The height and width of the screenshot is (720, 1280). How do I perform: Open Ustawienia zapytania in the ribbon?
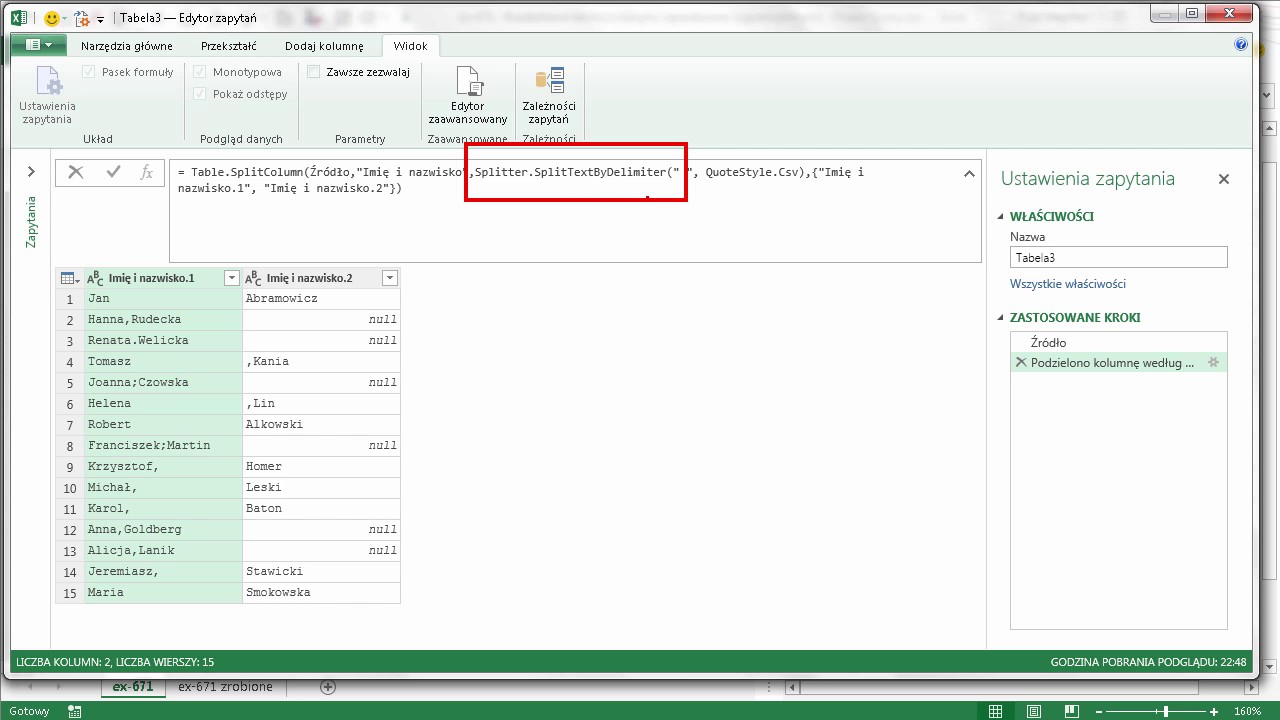click(47, 96)
